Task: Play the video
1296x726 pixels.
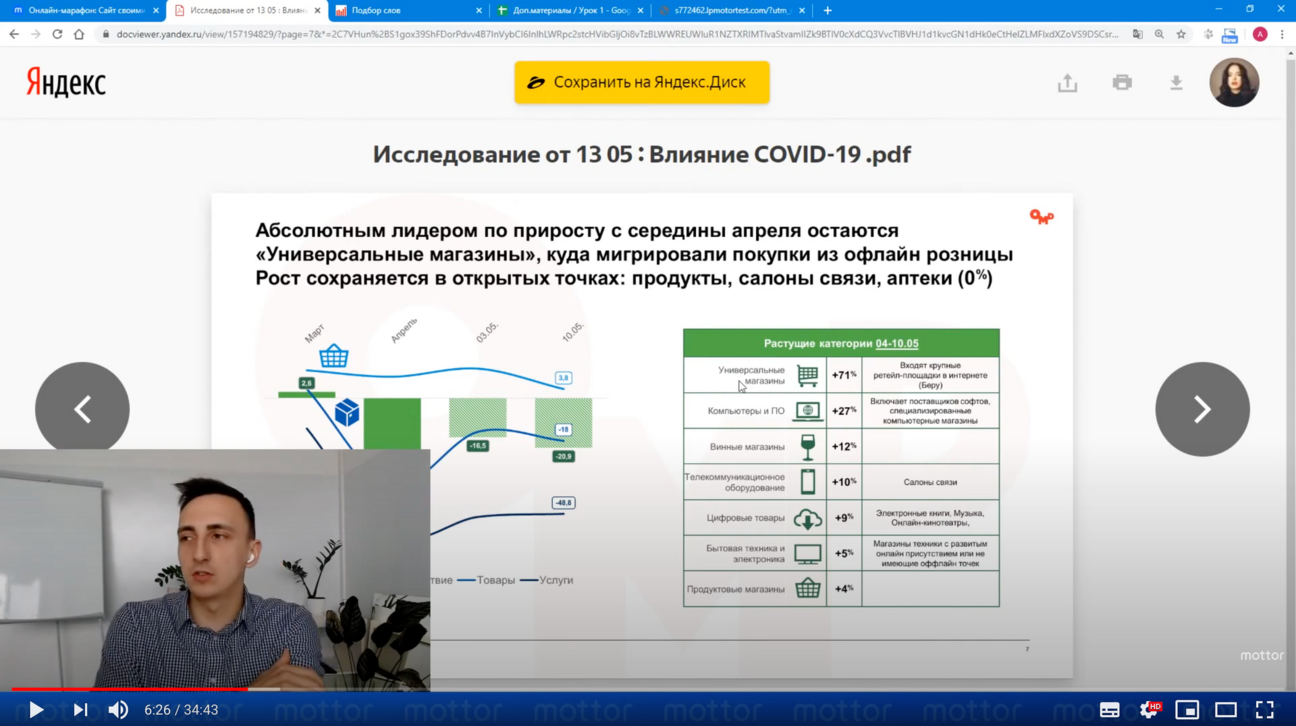Action: pos(36,710)
